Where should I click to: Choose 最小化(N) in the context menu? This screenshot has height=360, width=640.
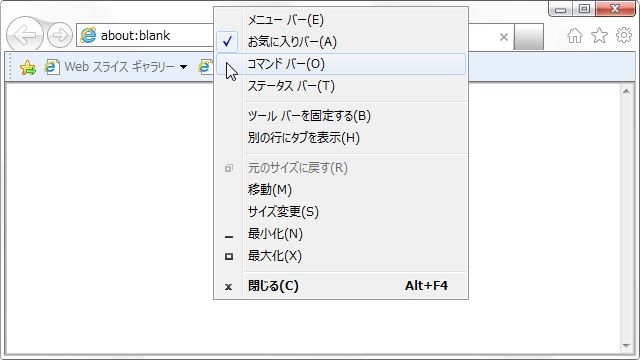(x=341, y=234)
